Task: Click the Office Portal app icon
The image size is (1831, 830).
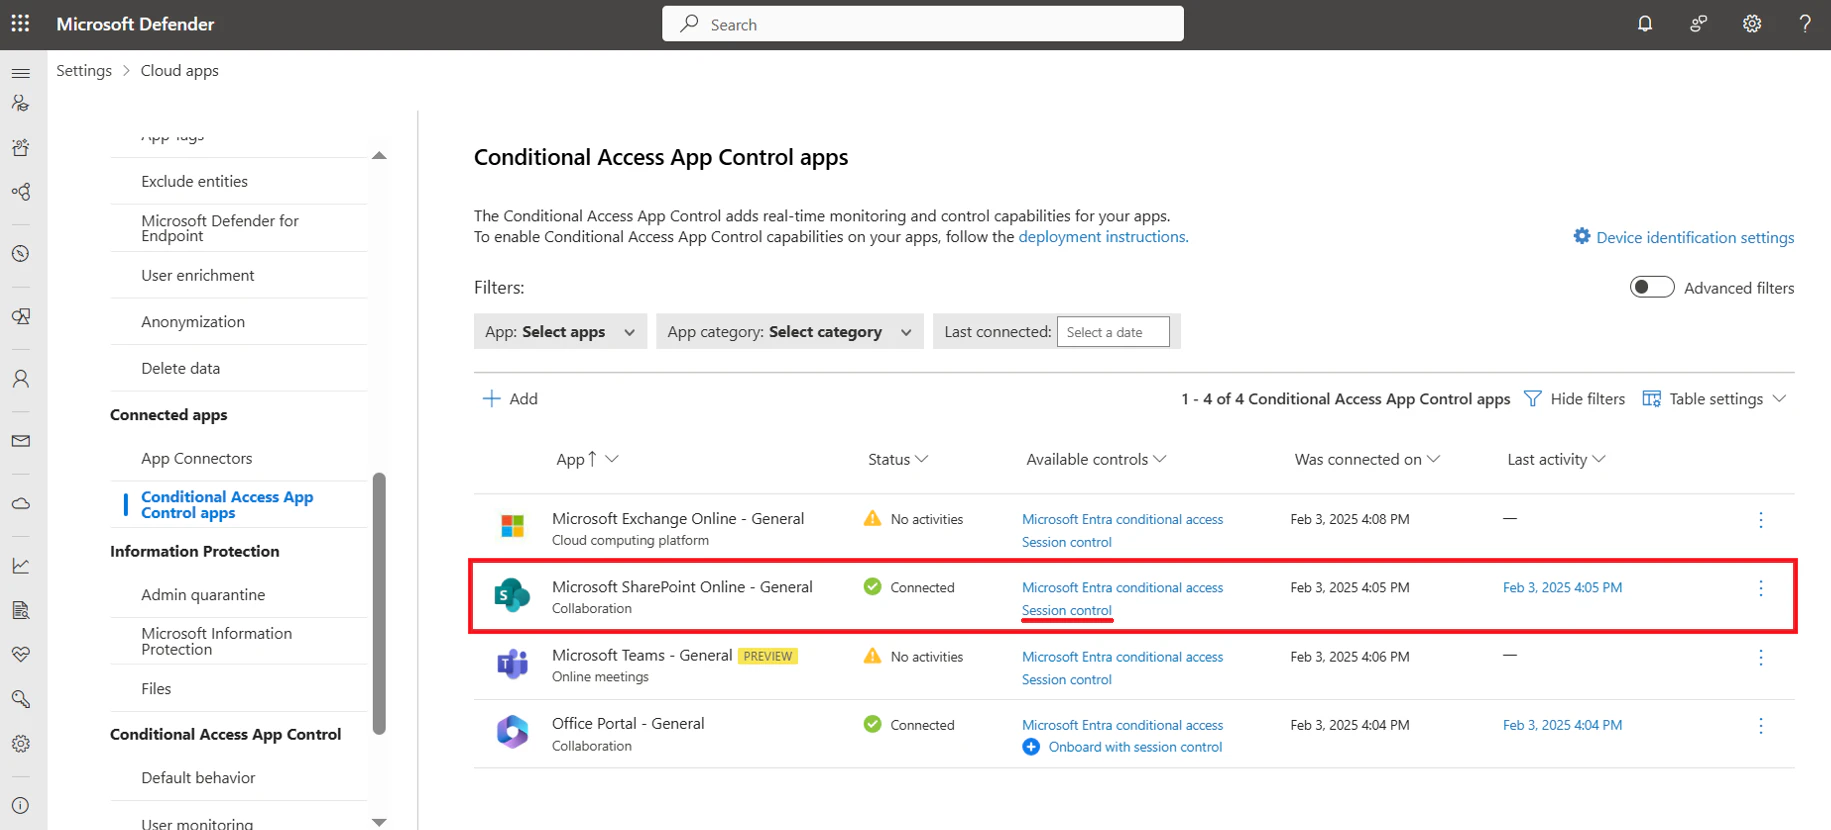Action: pos(513,732)
